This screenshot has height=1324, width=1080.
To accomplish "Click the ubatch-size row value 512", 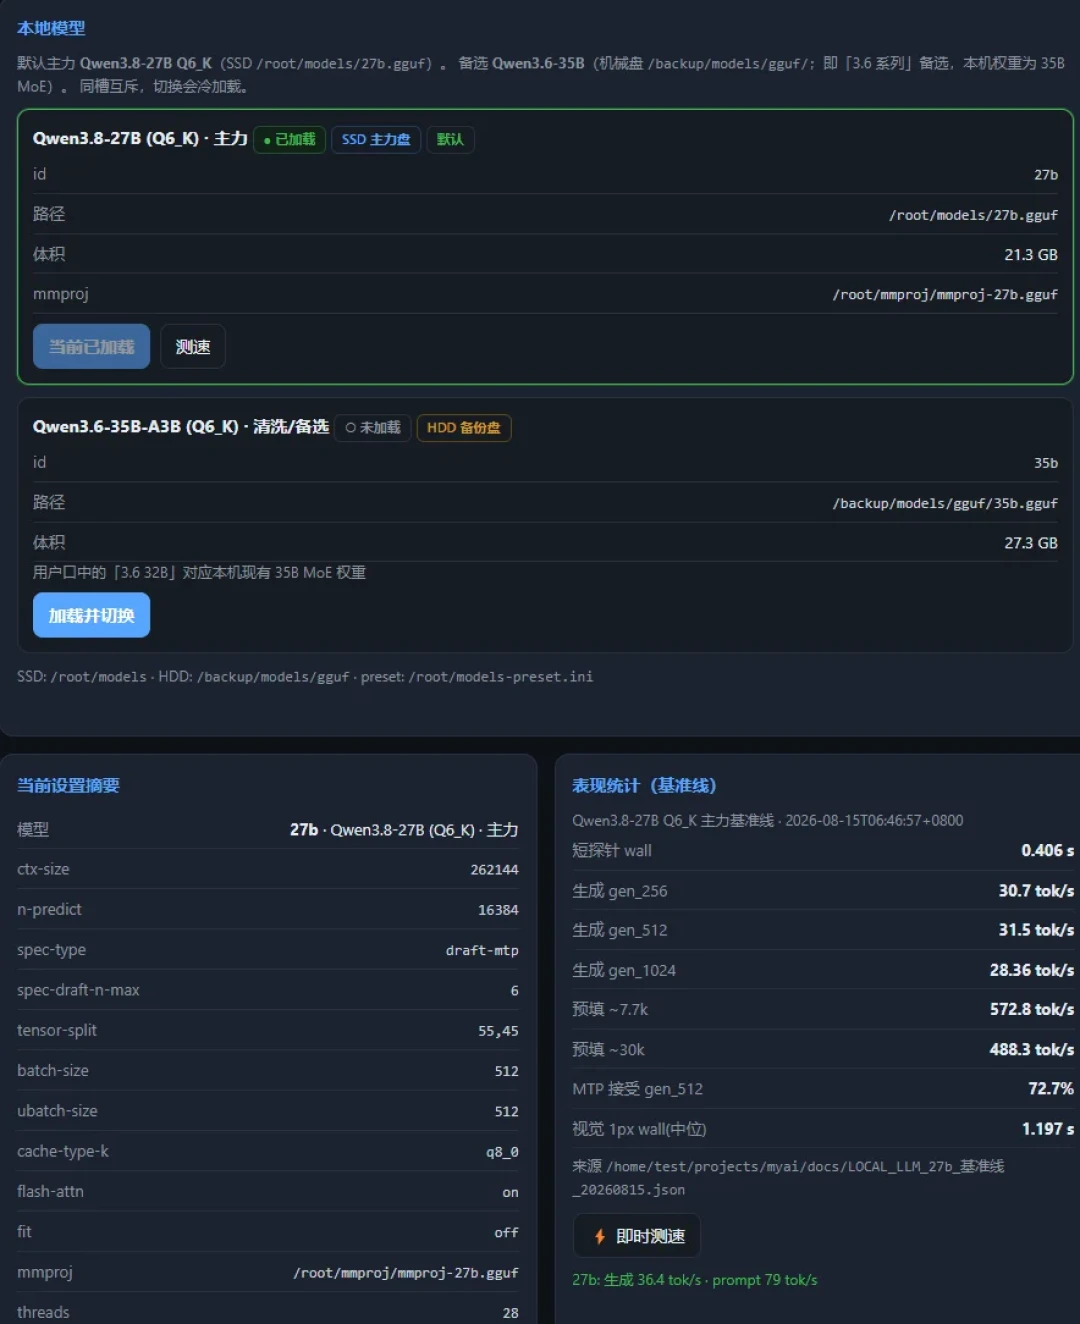I will [506, 1111].
